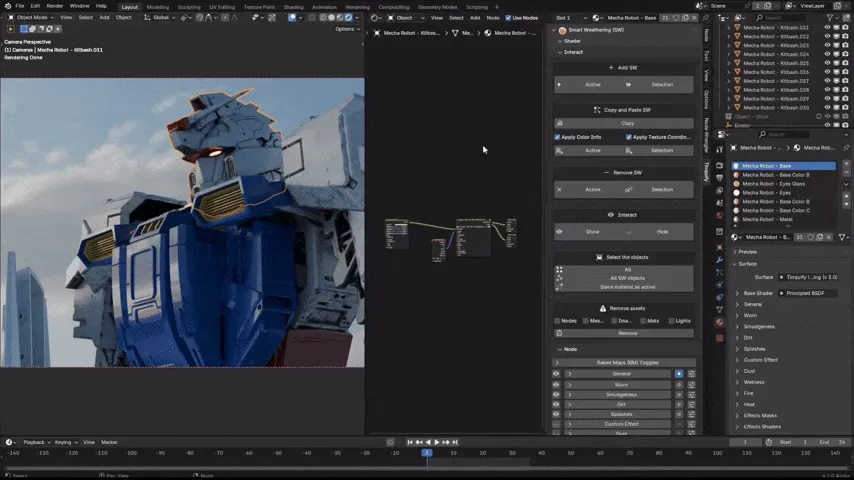Switch to the Shading workspace tab

click(293, 7)
